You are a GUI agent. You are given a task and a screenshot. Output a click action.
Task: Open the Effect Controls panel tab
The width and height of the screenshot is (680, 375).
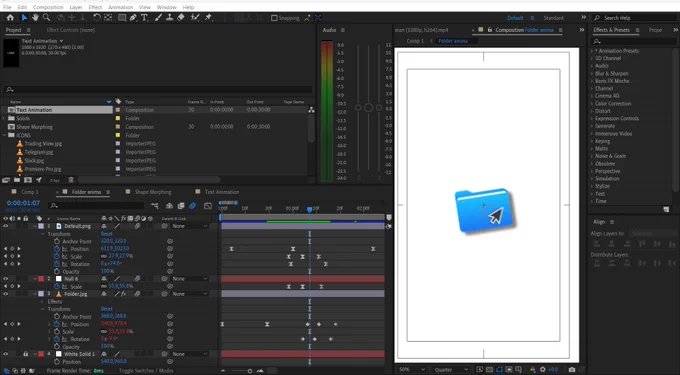[71, 30]
